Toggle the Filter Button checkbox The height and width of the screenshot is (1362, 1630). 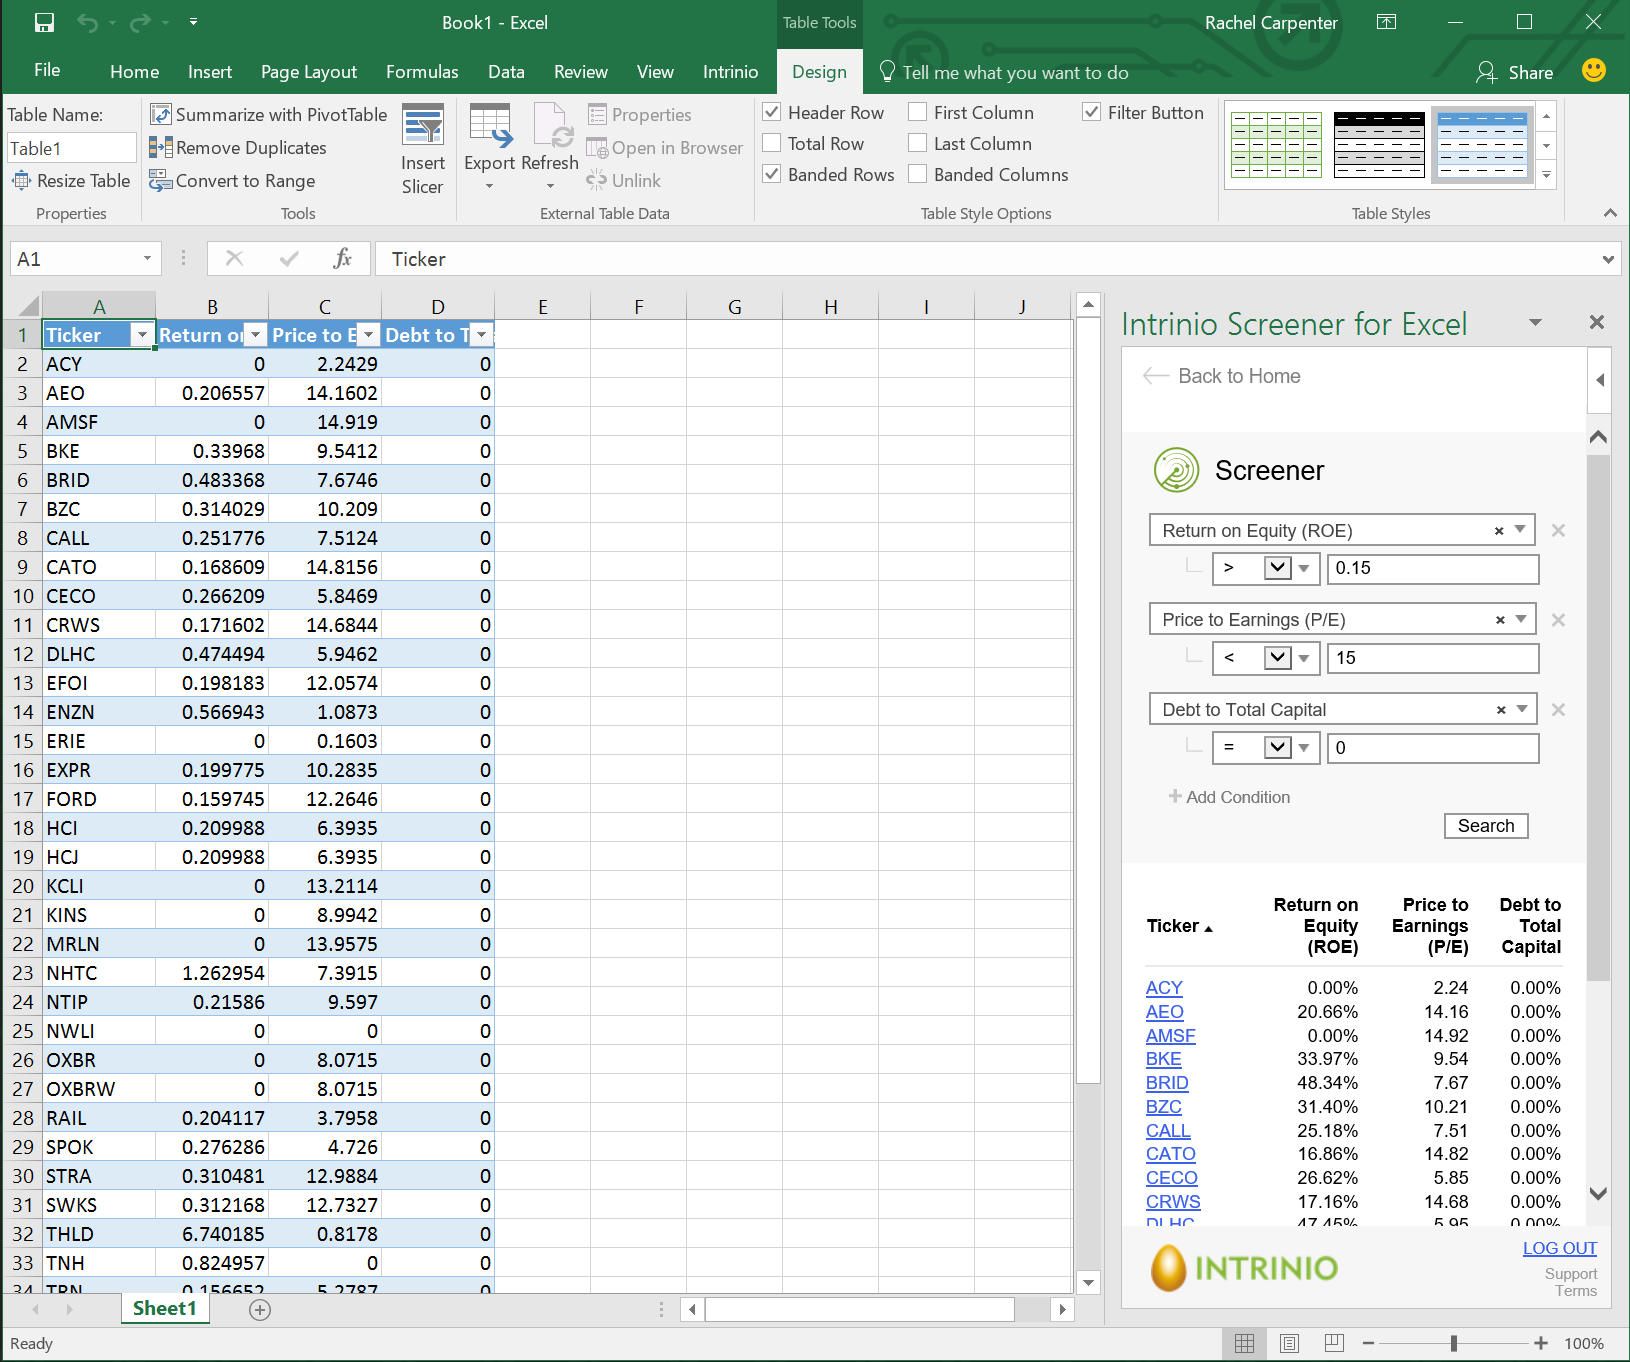[x=1092, y=113]
